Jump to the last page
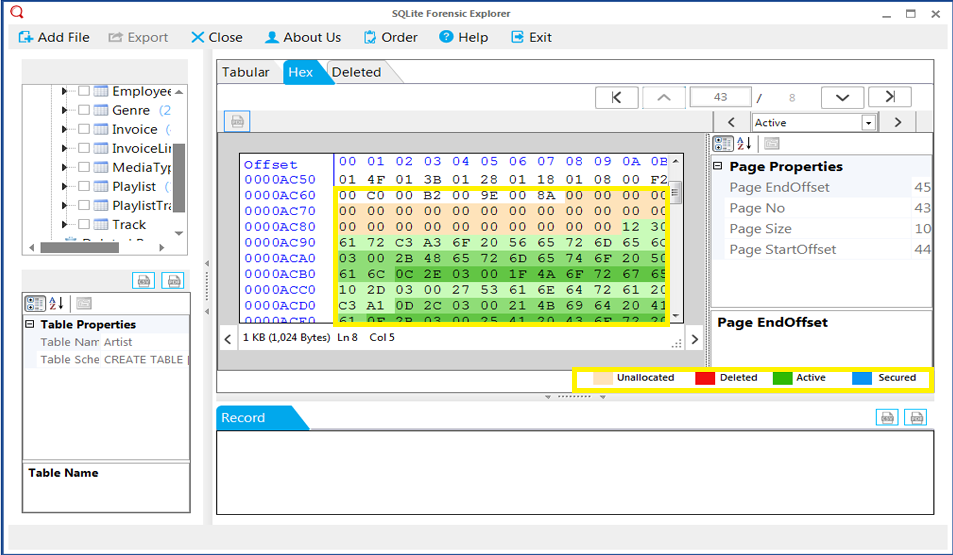 tap(890, 97)
